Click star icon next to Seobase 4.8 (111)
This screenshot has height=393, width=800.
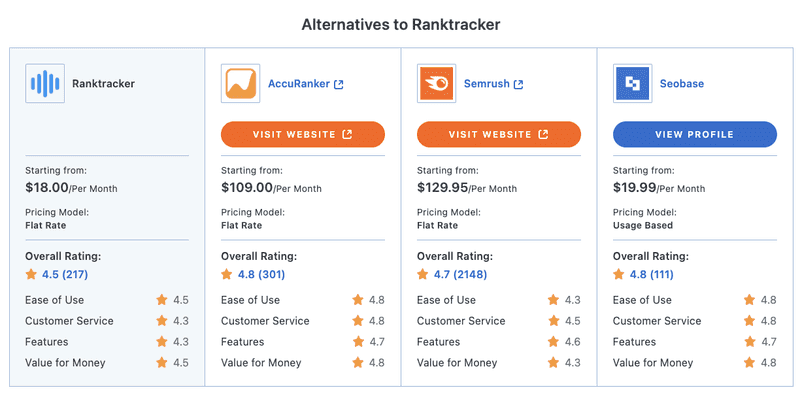(x=619, y=275)
